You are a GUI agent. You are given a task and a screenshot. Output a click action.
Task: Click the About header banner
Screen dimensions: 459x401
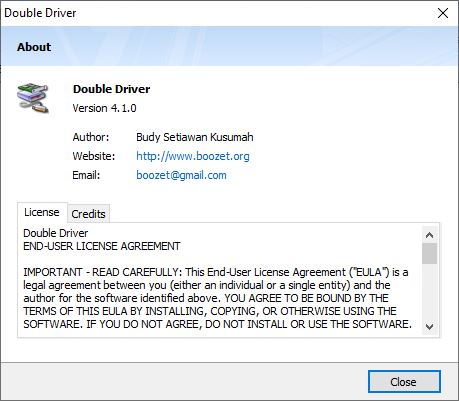[x=229, y=46]
